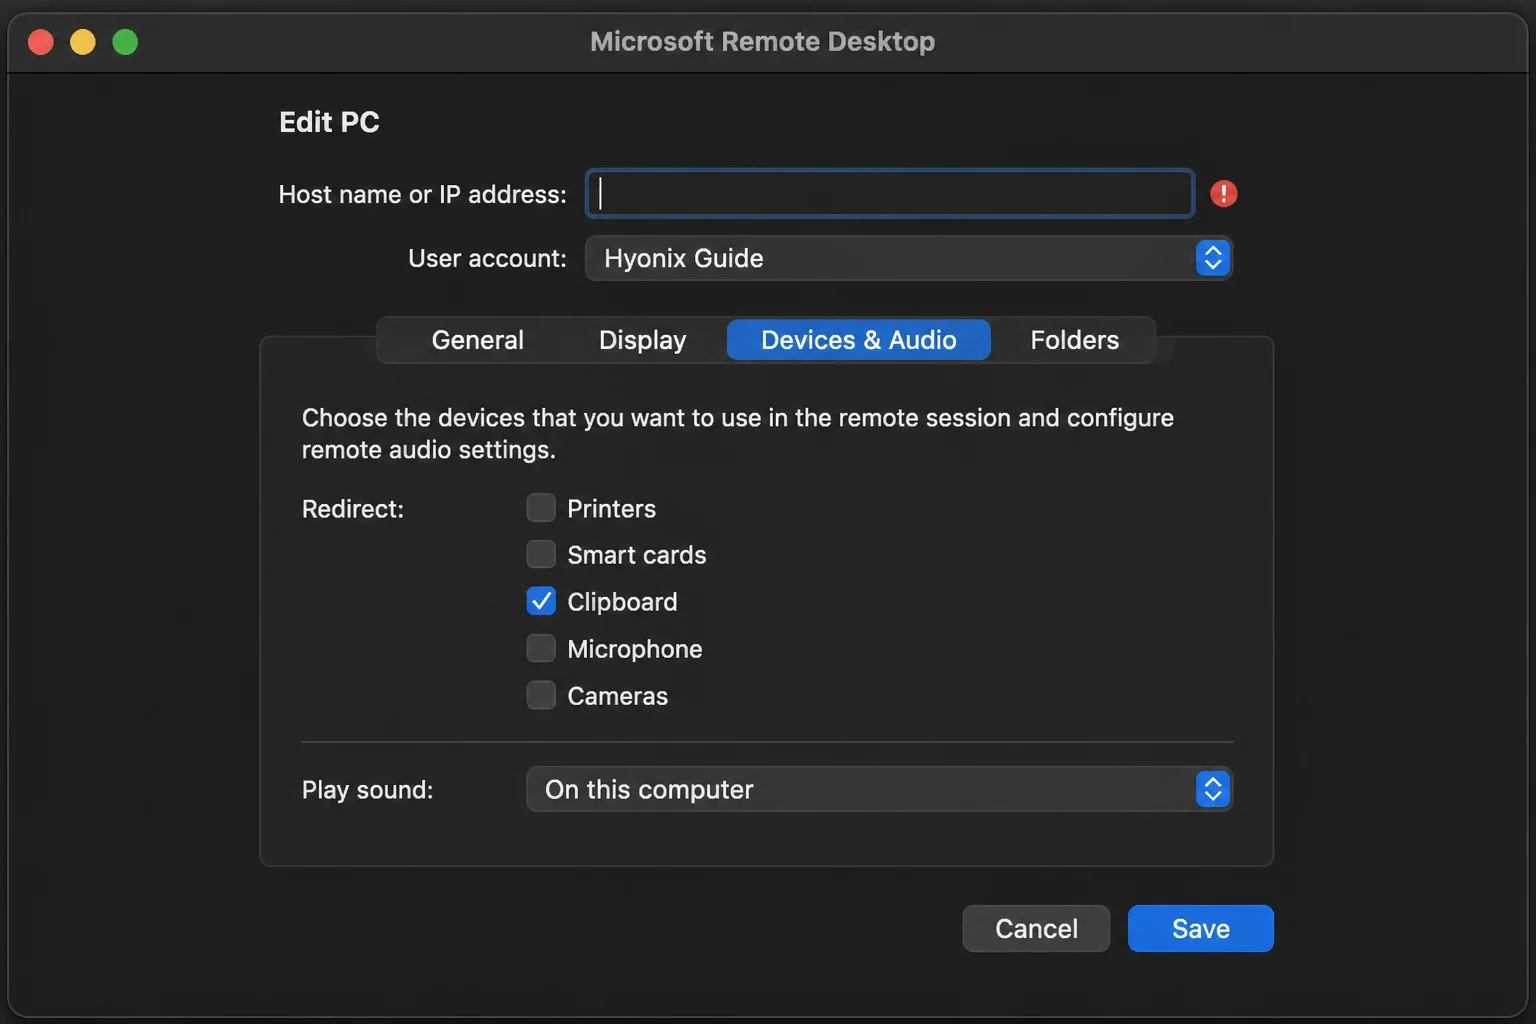Click the green full-screen window button
Image resolution: width=1536 pixels, height=1024 pixels.
[125, 42]
